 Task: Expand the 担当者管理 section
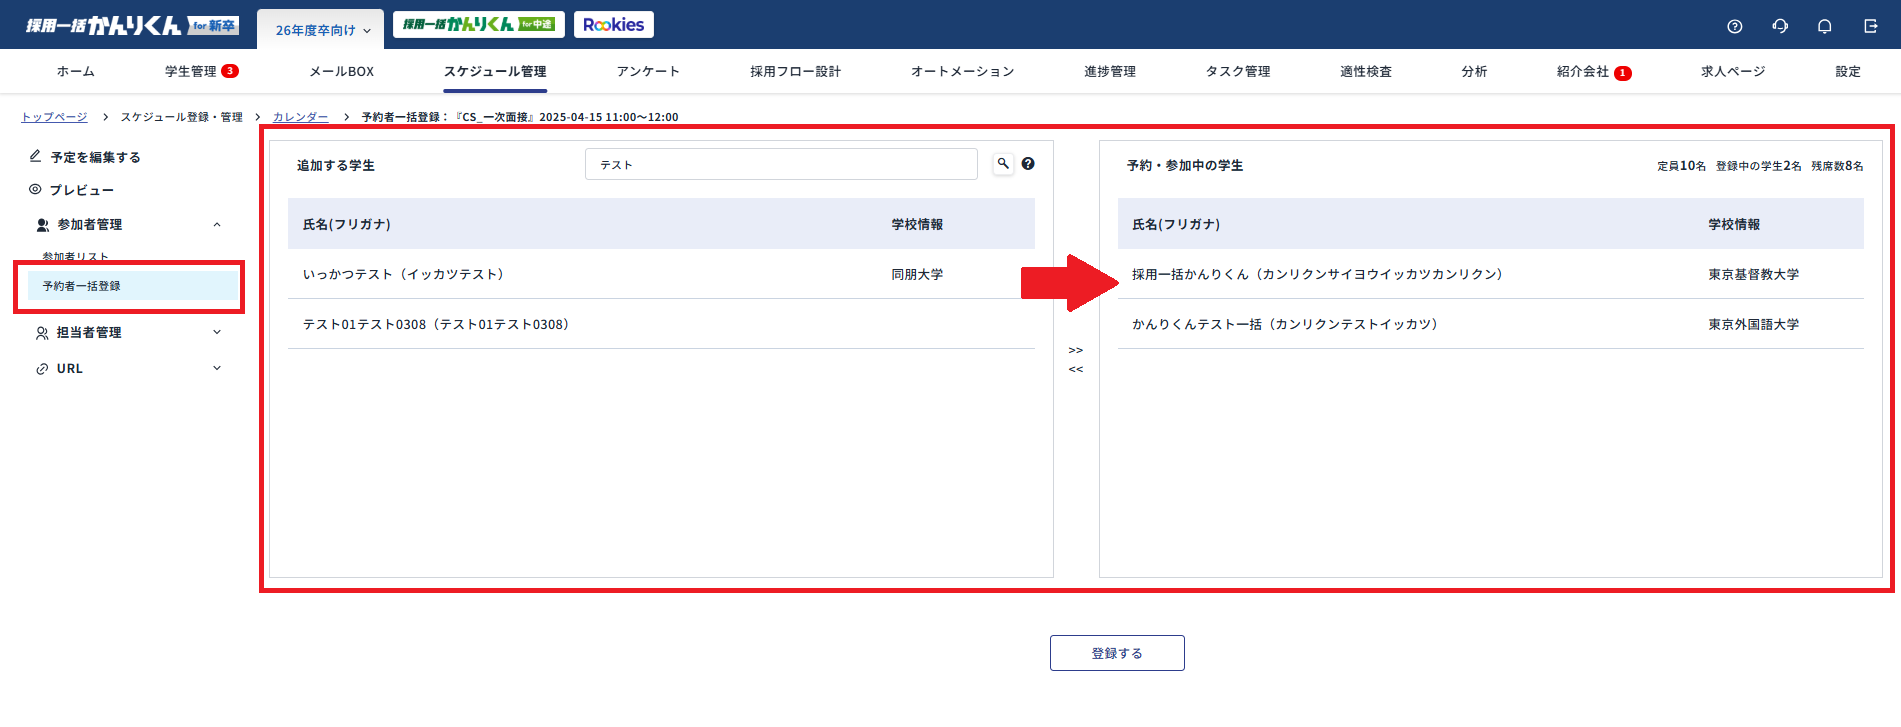coord(217,333)
